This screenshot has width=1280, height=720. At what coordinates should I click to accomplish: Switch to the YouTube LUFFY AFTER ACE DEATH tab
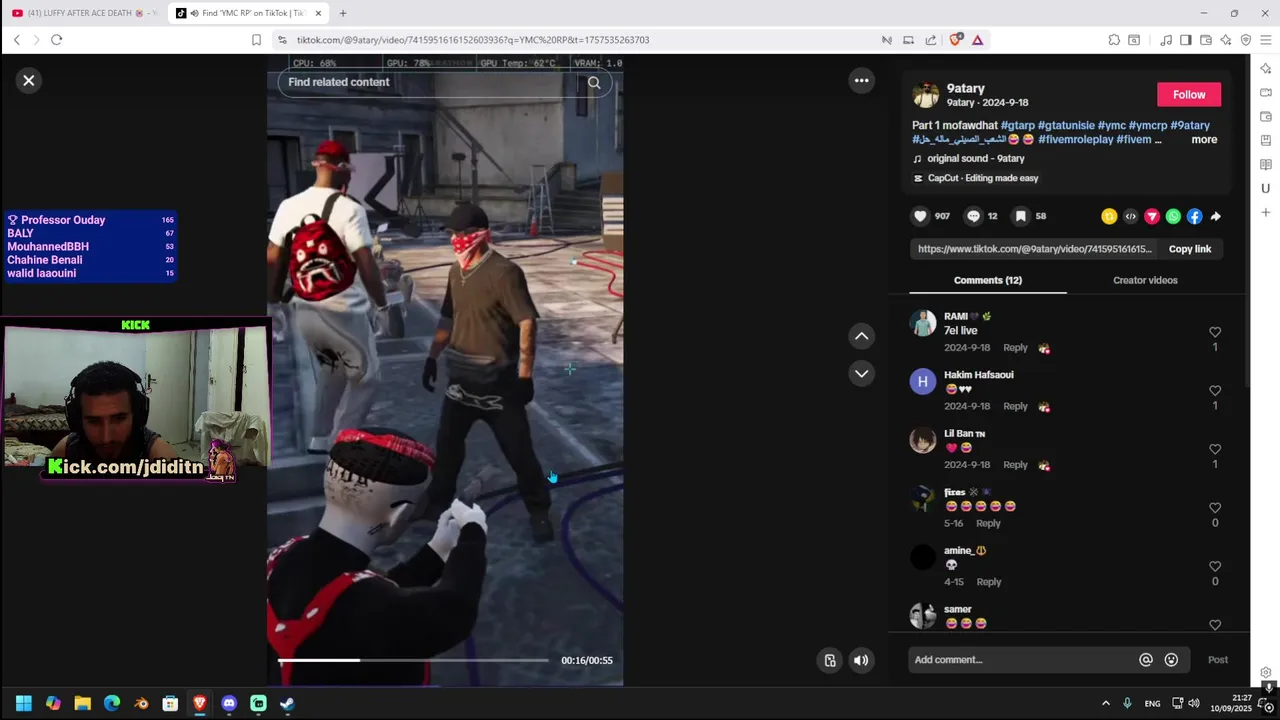coord(84,13)
